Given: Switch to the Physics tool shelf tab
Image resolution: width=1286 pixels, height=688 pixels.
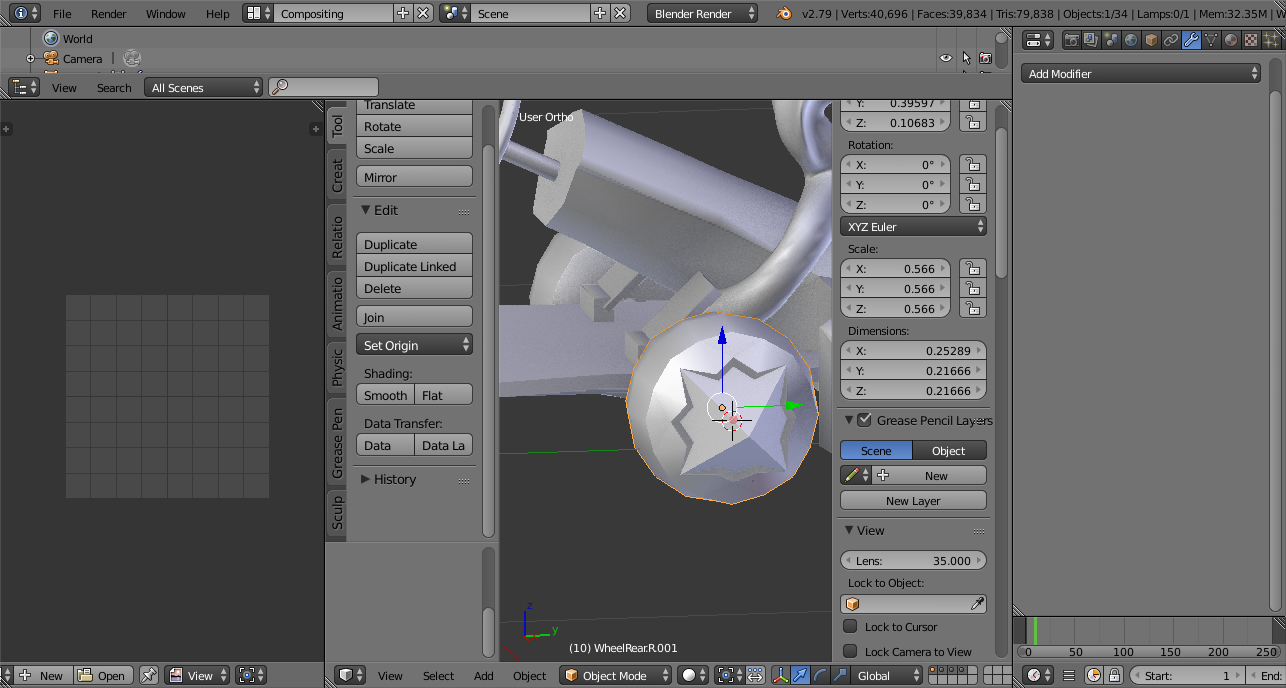Looking at the screenshot, I should (x=337, y=367).
